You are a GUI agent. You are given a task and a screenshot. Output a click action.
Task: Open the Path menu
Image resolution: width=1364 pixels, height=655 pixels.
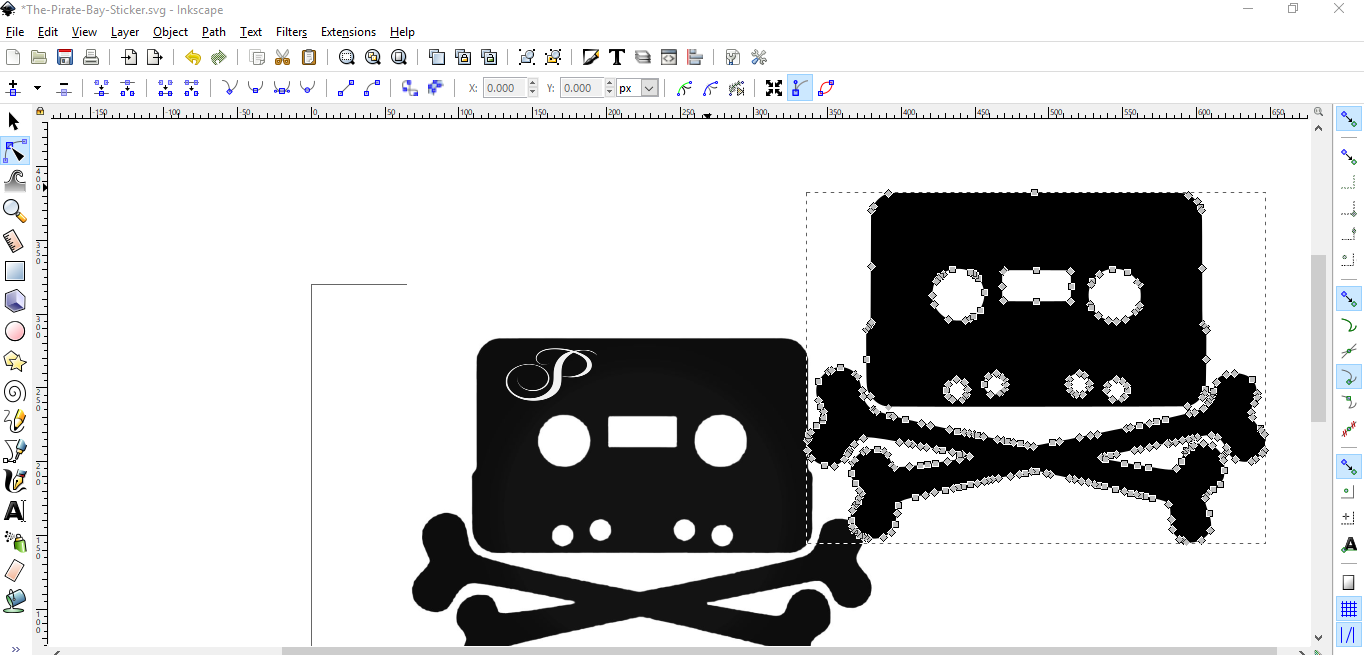click(214, 32)
